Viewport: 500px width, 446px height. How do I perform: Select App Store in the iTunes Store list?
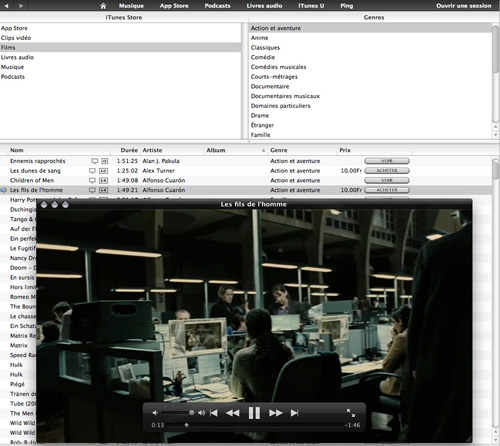click(x=120, y=28)
